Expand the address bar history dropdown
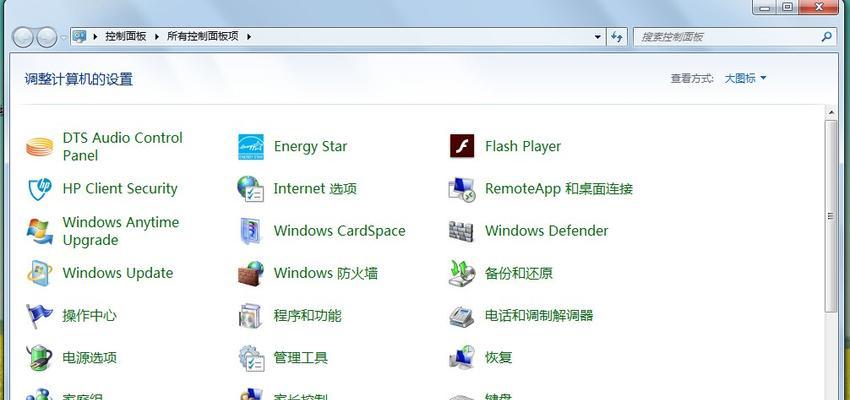The image size is (850, 400). 597,37
